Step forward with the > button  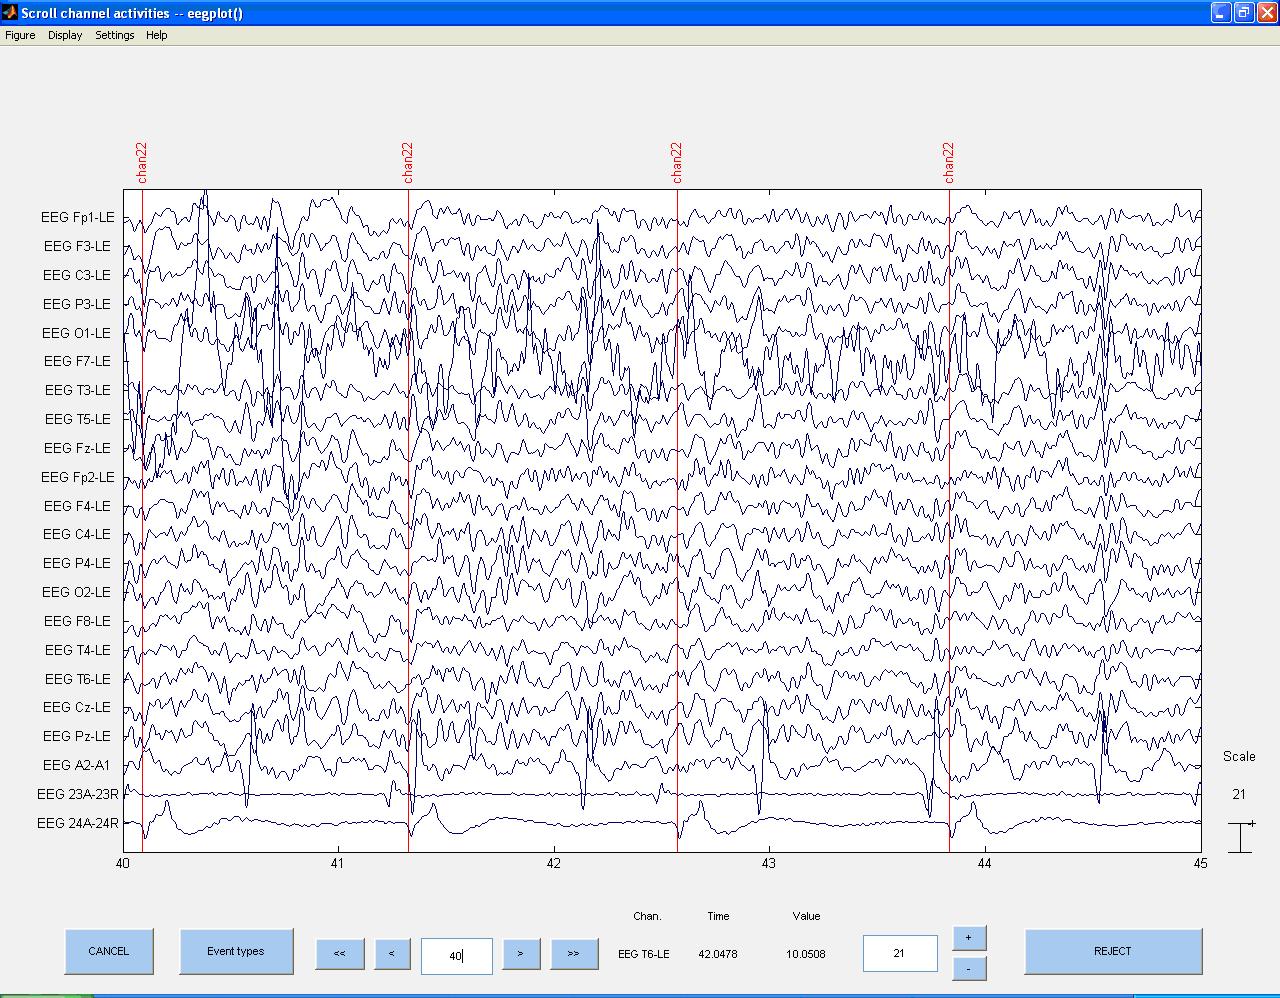(520, 953)
